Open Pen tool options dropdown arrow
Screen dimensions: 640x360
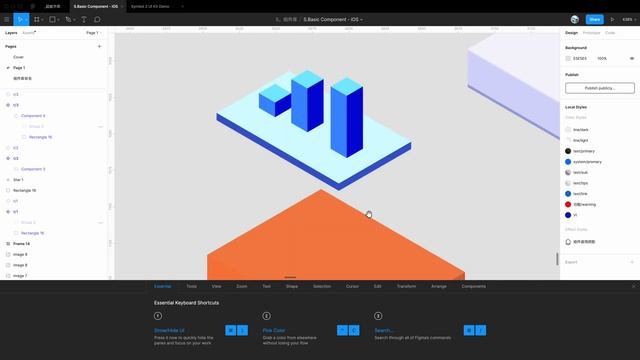[x=74, y=20]
